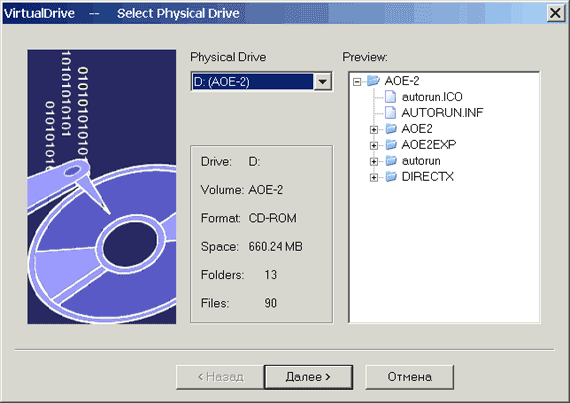Click the disabled < Назад back button
The image size is (570, 403).
point(220,377)
